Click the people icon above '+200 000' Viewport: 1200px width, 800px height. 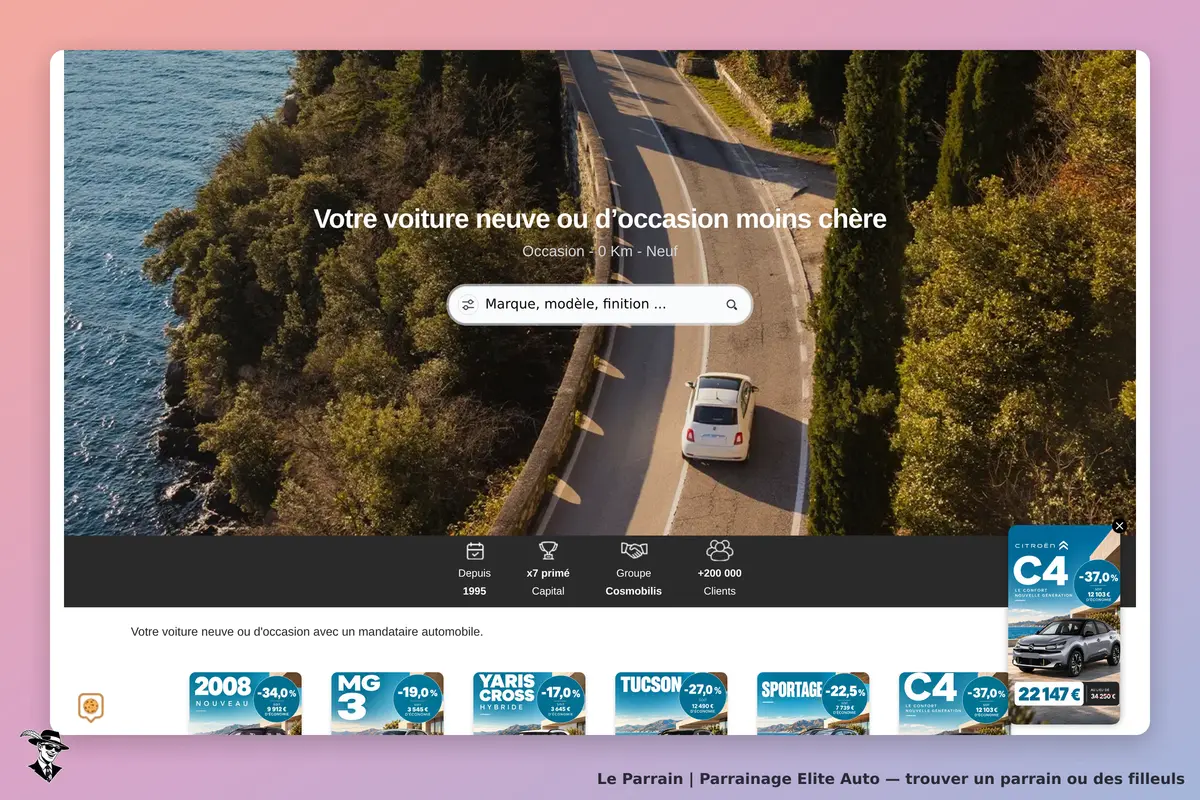(x=719, y=550)
